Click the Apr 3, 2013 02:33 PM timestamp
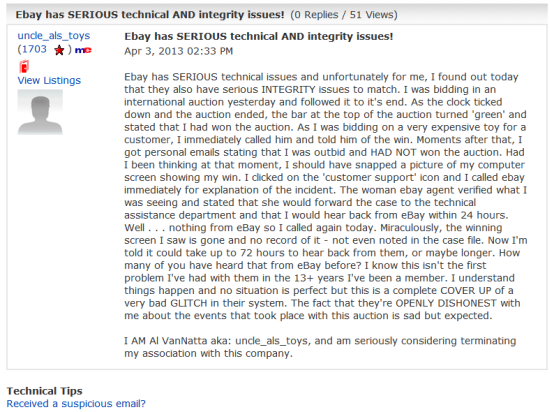The height and width of the screenshot is (412, 550). tap(179, 51)
